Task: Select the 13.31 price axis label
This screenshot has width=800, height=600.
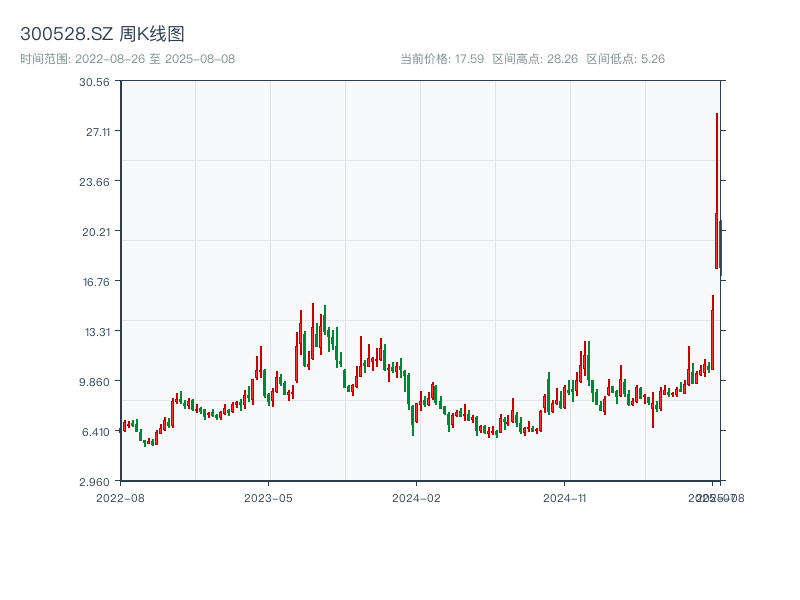Action: [94, 332]
